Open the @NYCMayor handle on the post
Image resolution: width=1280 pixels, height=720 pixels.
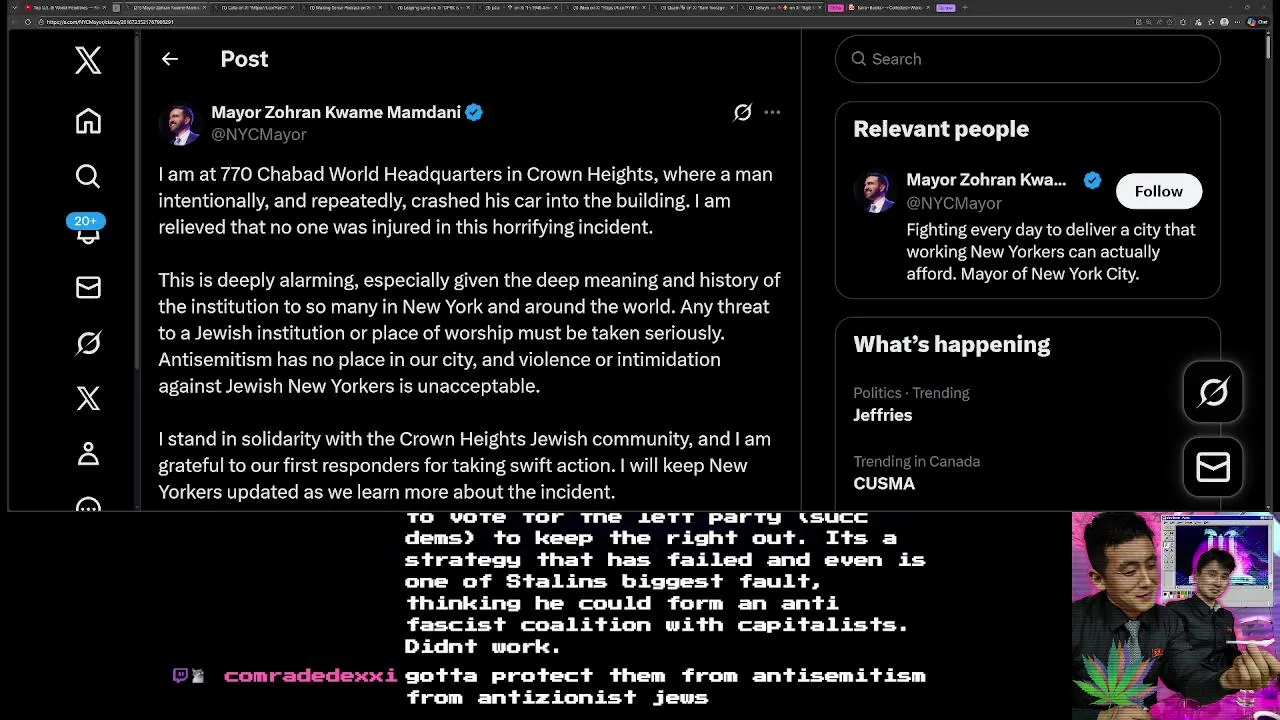point(258,134)
